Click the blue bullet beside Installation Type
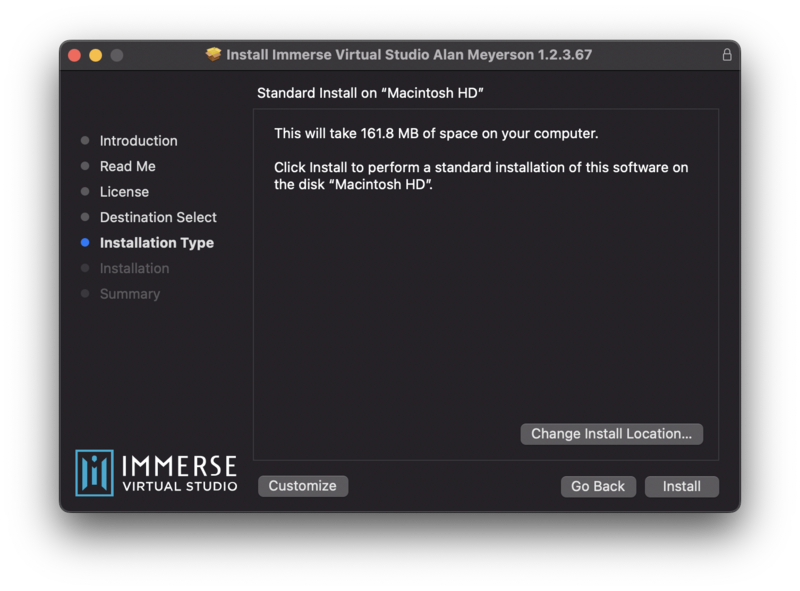800x591 pixels. (85, 242)
